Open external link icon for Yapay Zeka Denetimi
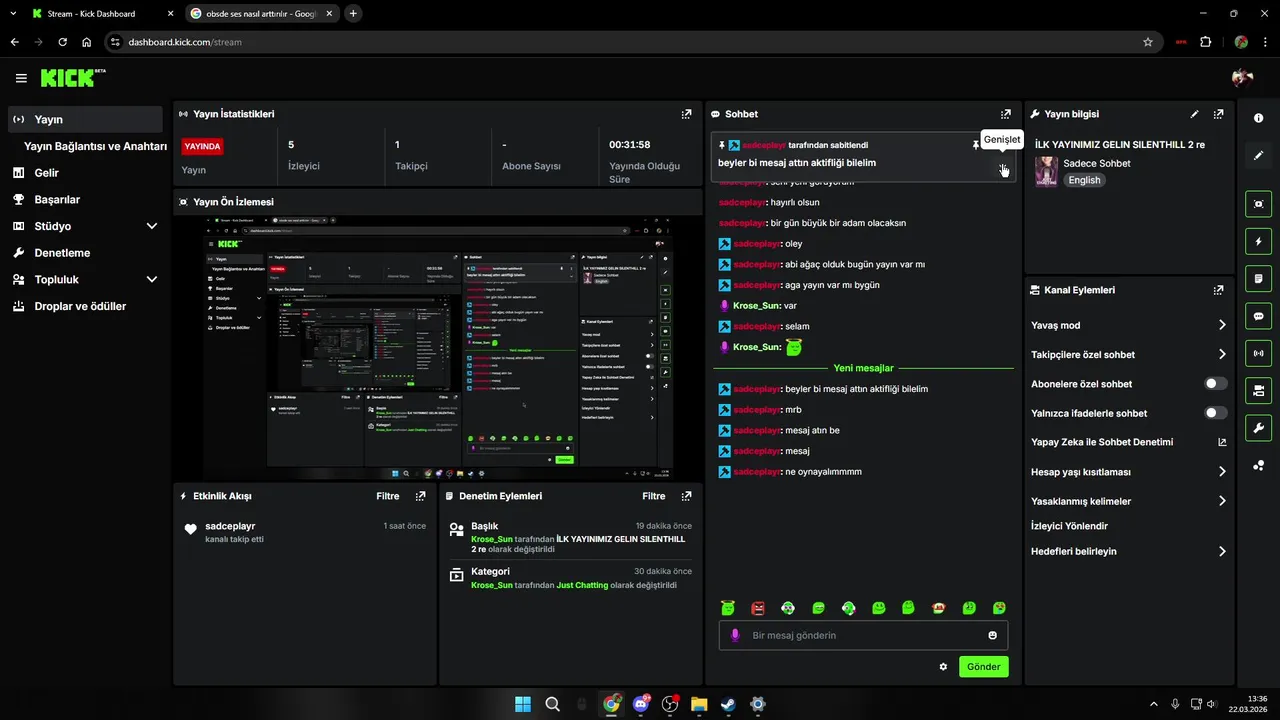The image size is (1280, 720). point(1222,442)
